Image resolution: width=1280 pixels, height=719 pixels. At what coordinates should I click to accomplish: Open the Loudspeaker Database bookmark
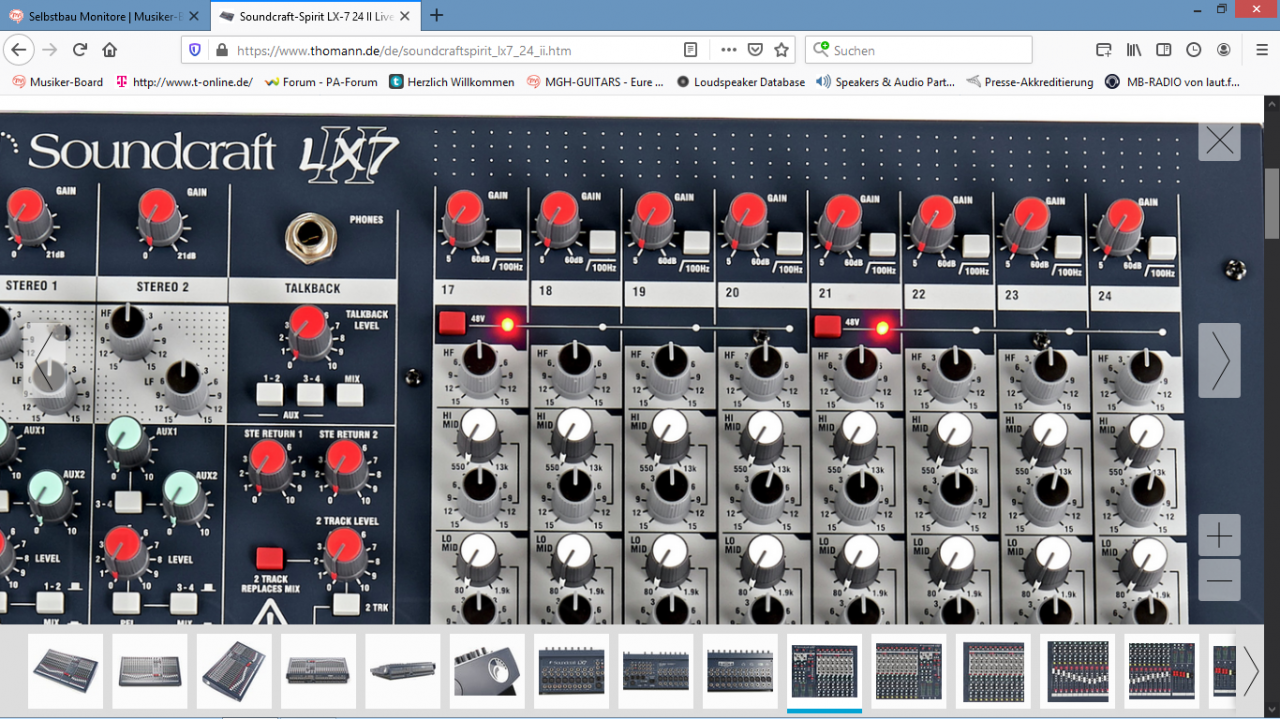tap(740, 82)
